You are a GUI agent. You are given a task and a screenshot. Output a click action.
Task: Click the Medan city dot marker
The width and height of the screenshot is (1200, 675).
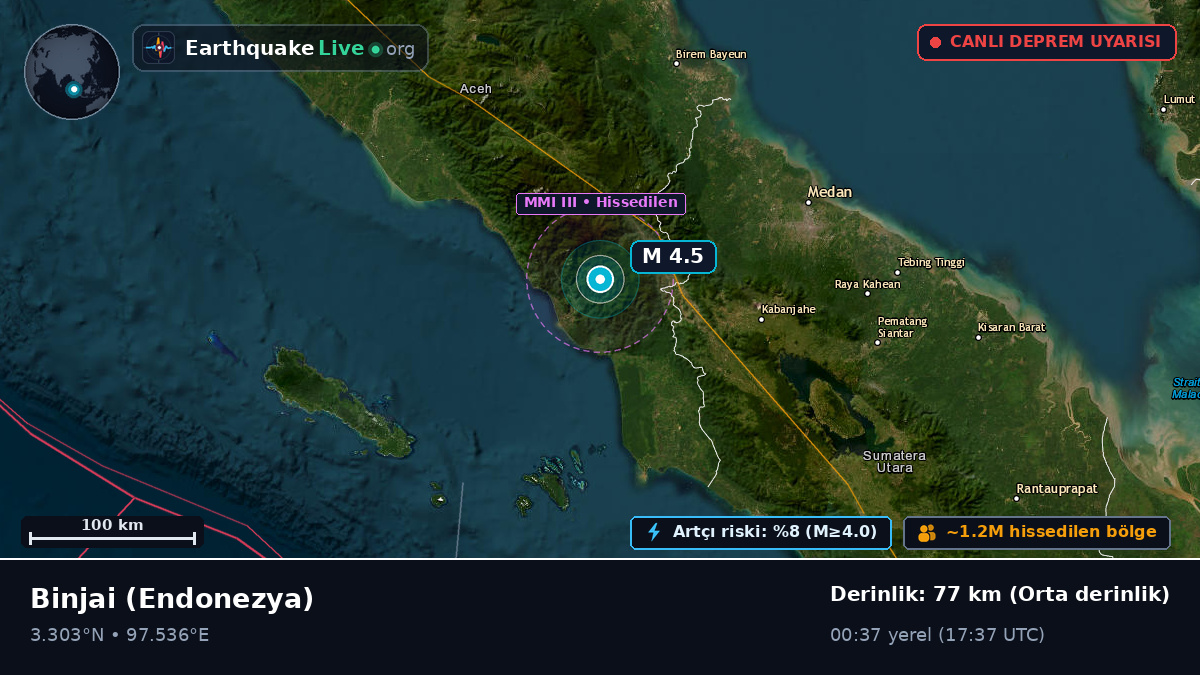809,203
